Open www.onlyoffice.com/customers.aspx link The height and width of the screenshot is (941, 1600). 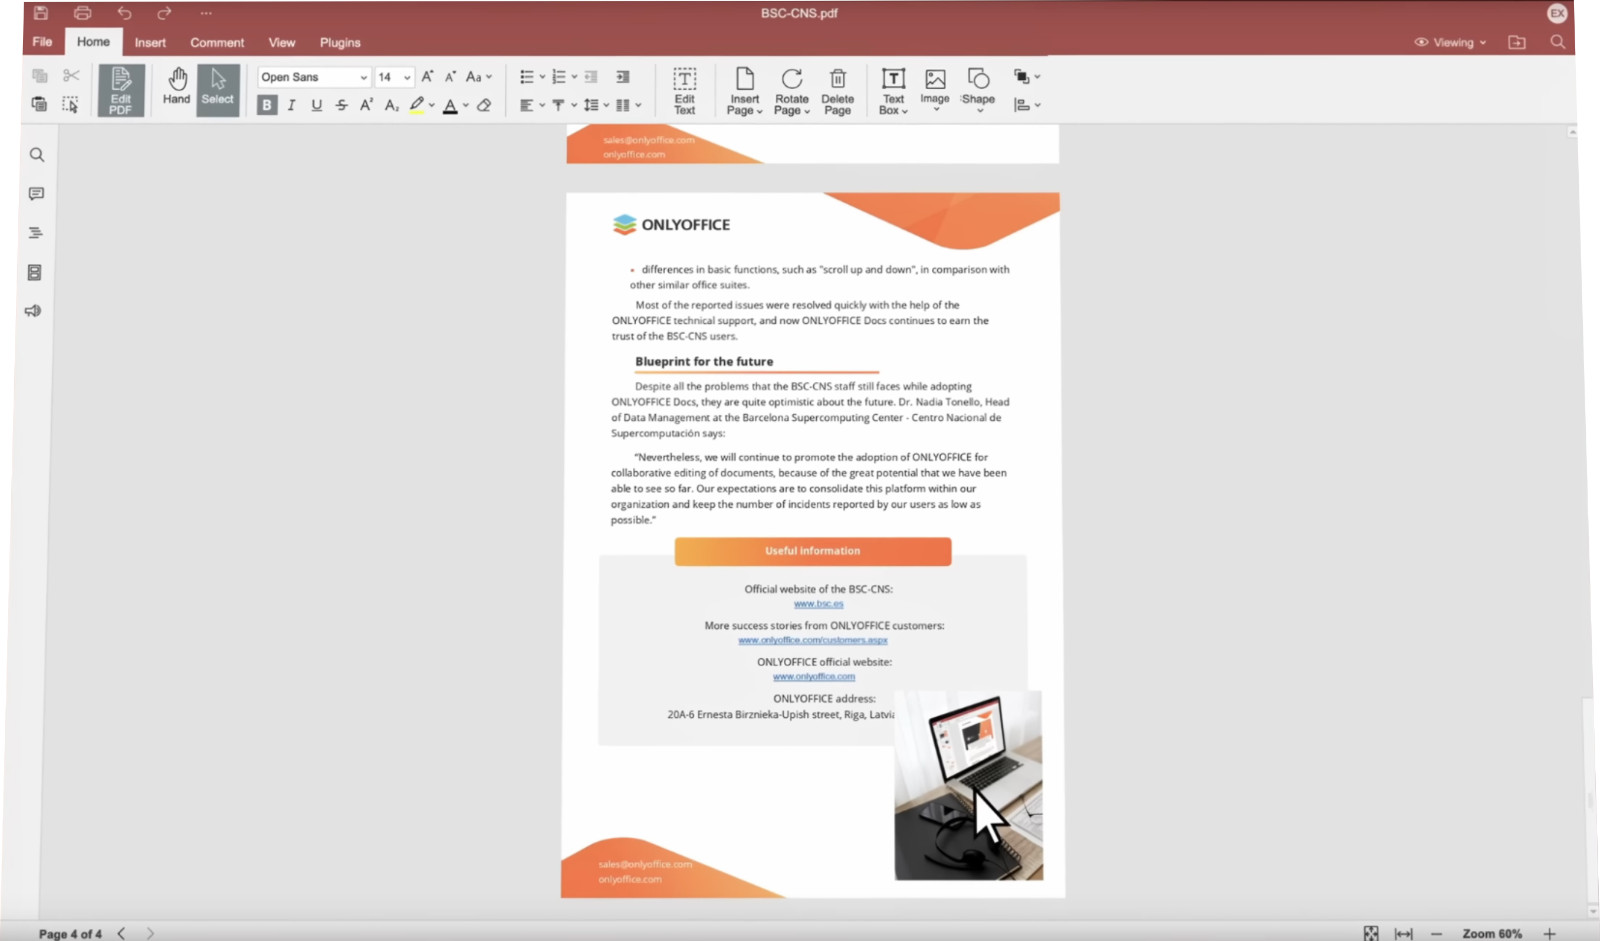(813, 640)
